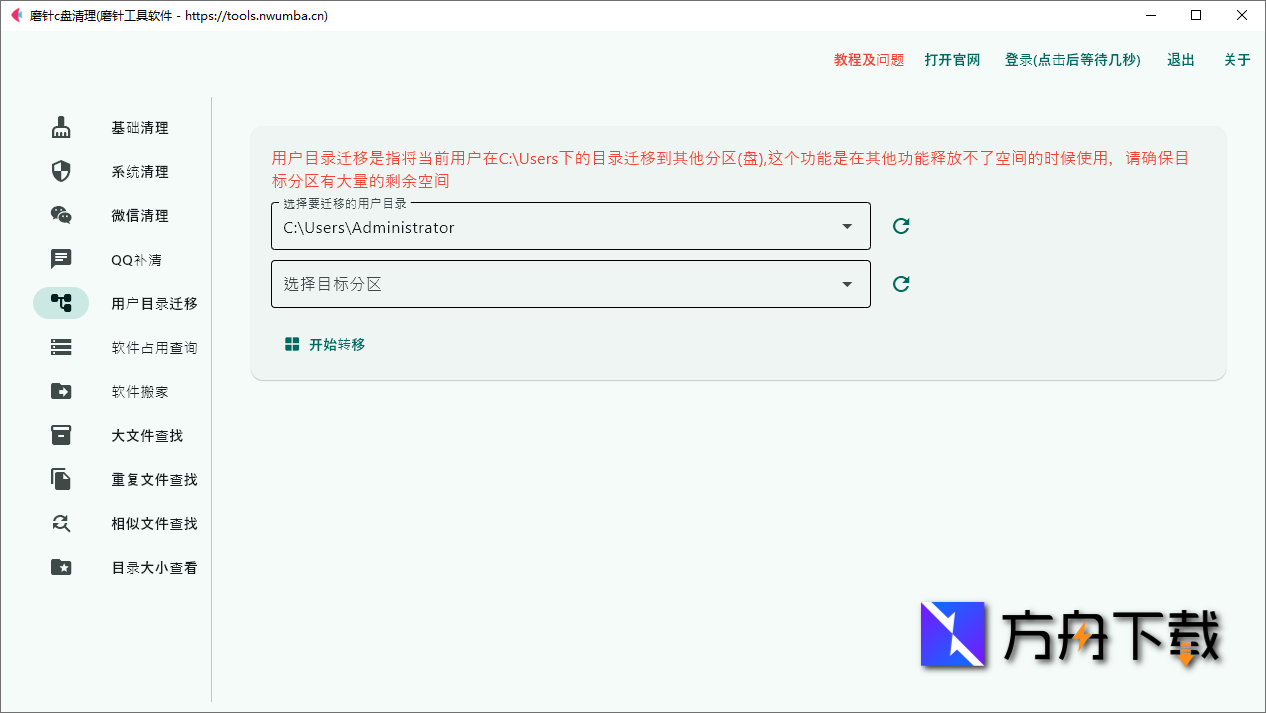
Task: Click 关于 in the top menu
Action: [1237, 59]
